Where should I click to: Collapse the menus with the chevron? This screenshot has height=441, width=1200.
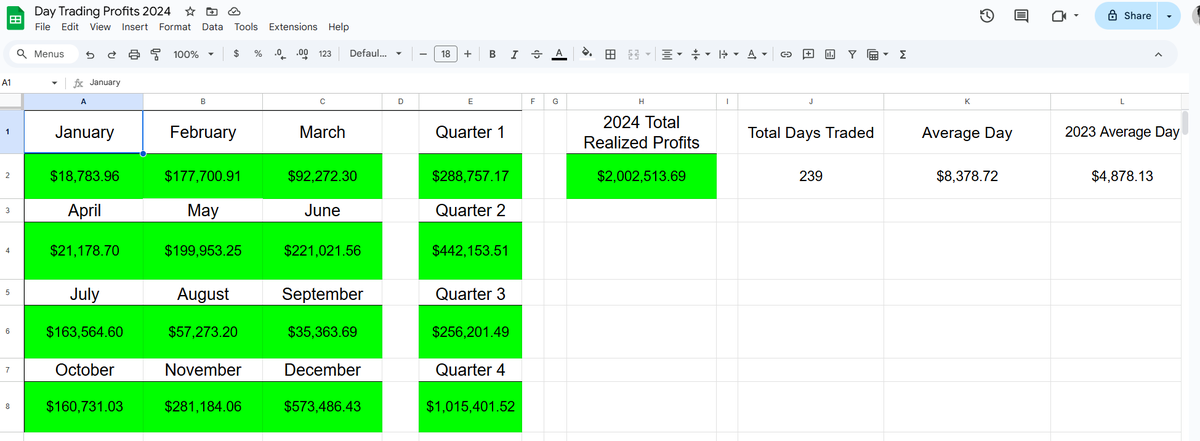(1158, 55)
